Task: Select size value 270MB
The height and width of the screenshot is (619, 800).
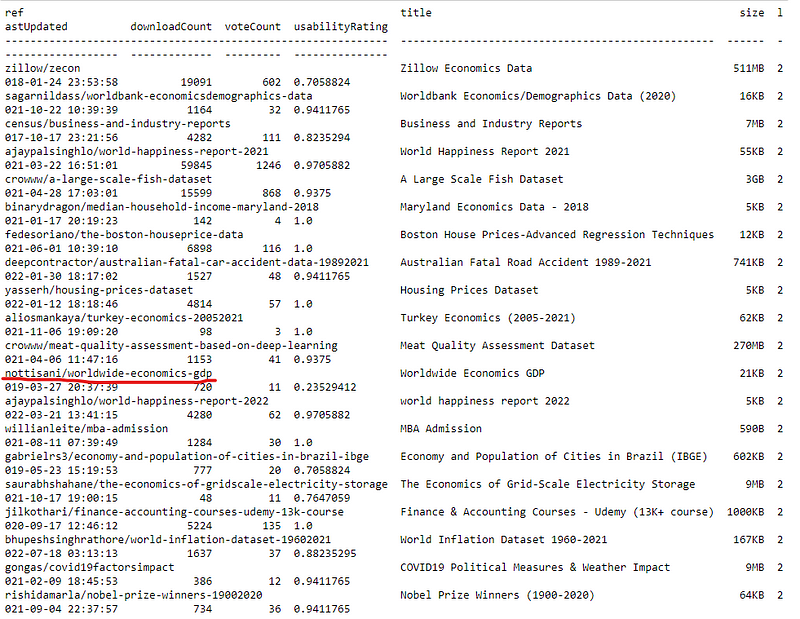Action: coord(749,345)
